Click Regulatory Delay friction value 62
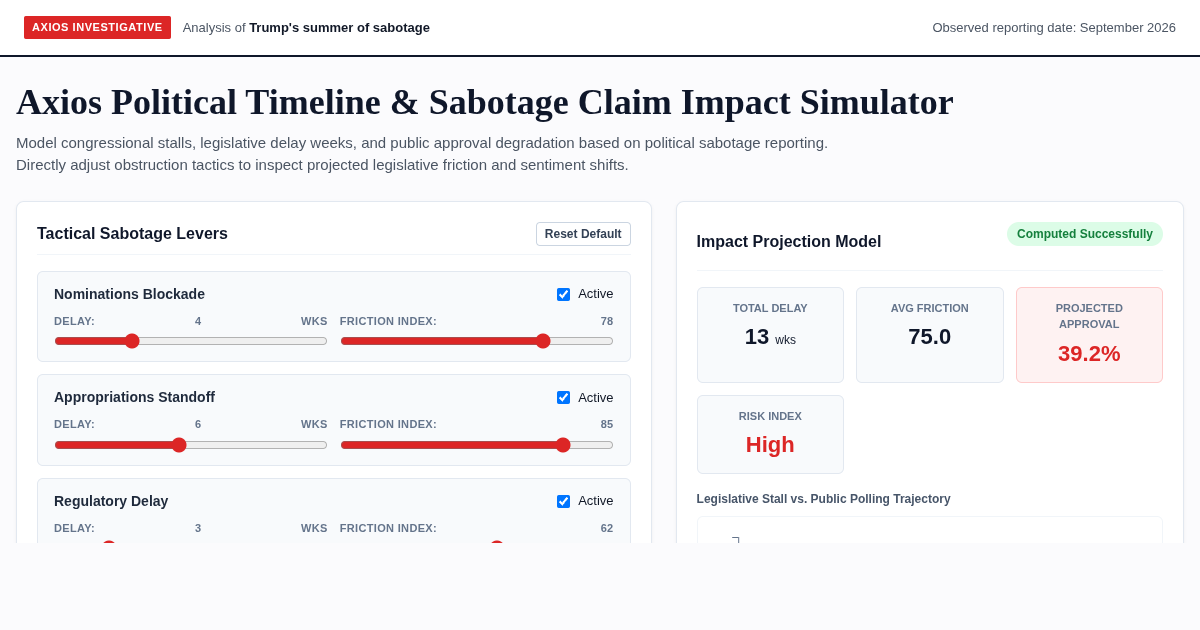This screenshot has width=1200, height=630. pos(607,528)
